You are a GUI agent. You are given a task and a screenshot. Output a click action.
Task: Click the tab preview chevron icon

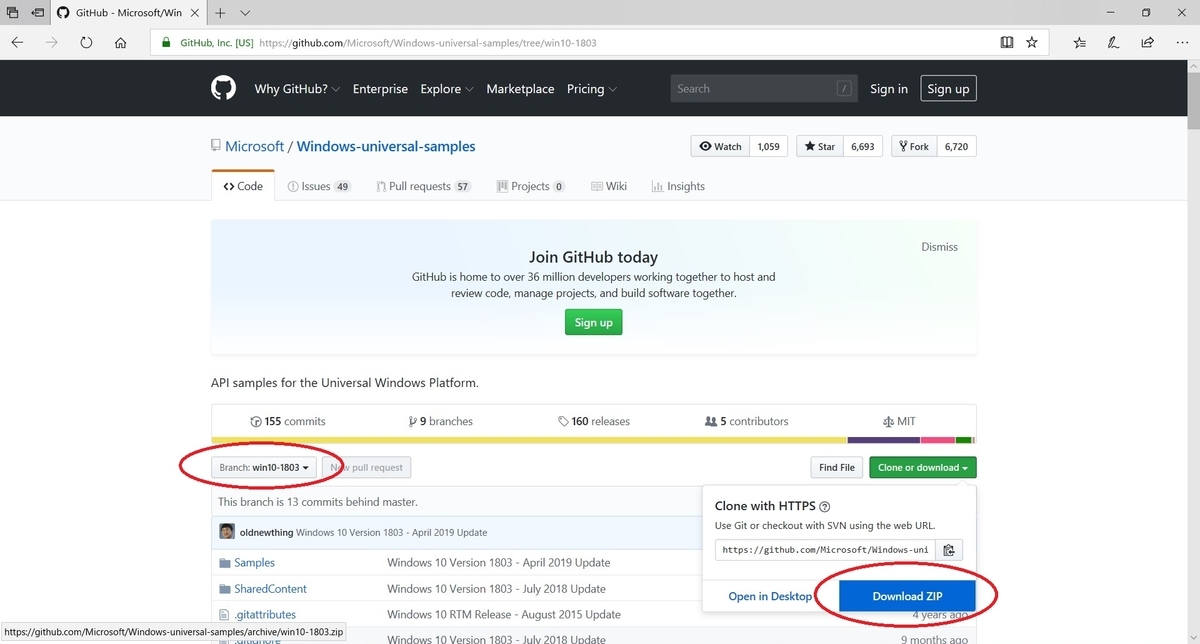click(245, 13)
